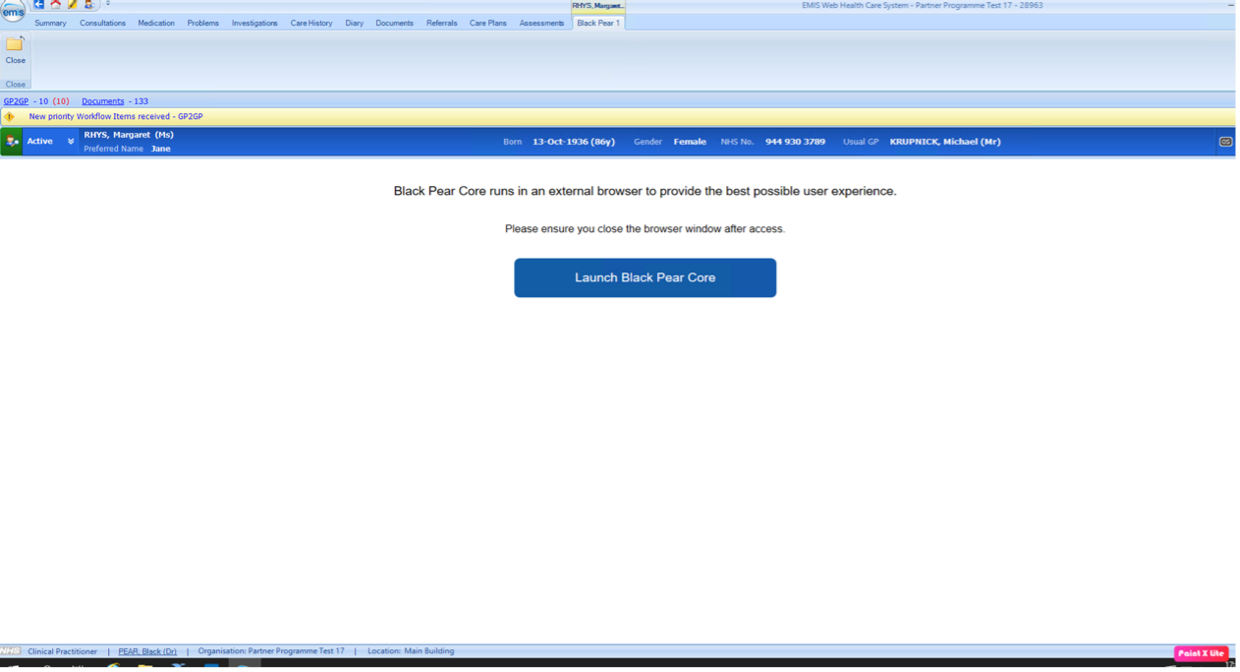Click the Active patient status label

[x=40, y=142]
